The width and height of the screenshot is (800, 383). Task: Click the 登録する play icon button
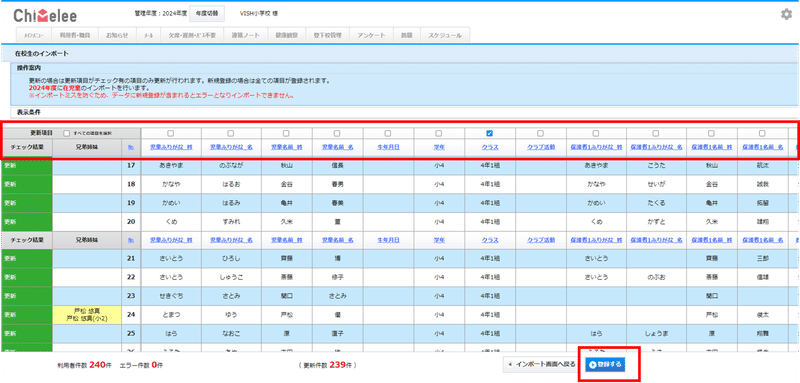tap(605, 365)
